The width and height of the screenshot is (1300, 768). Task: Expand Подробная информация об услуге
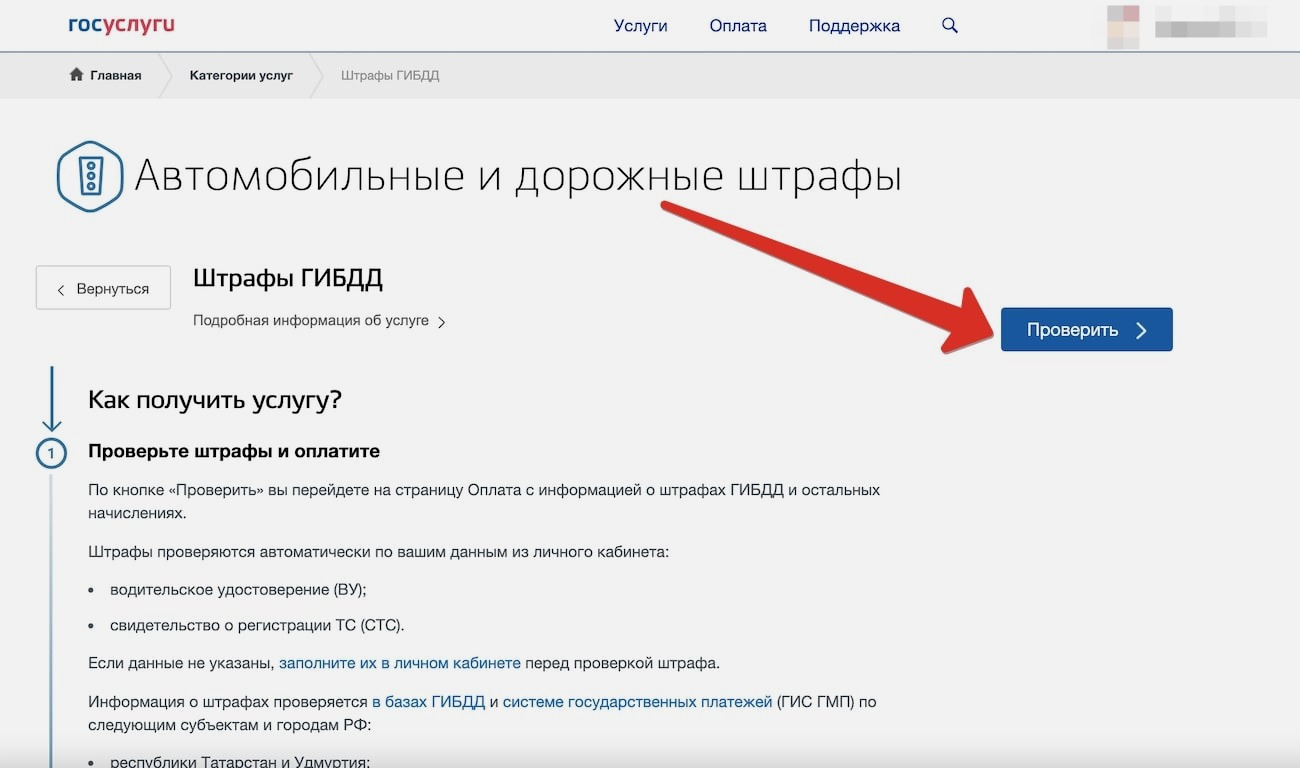click(318, 321)
